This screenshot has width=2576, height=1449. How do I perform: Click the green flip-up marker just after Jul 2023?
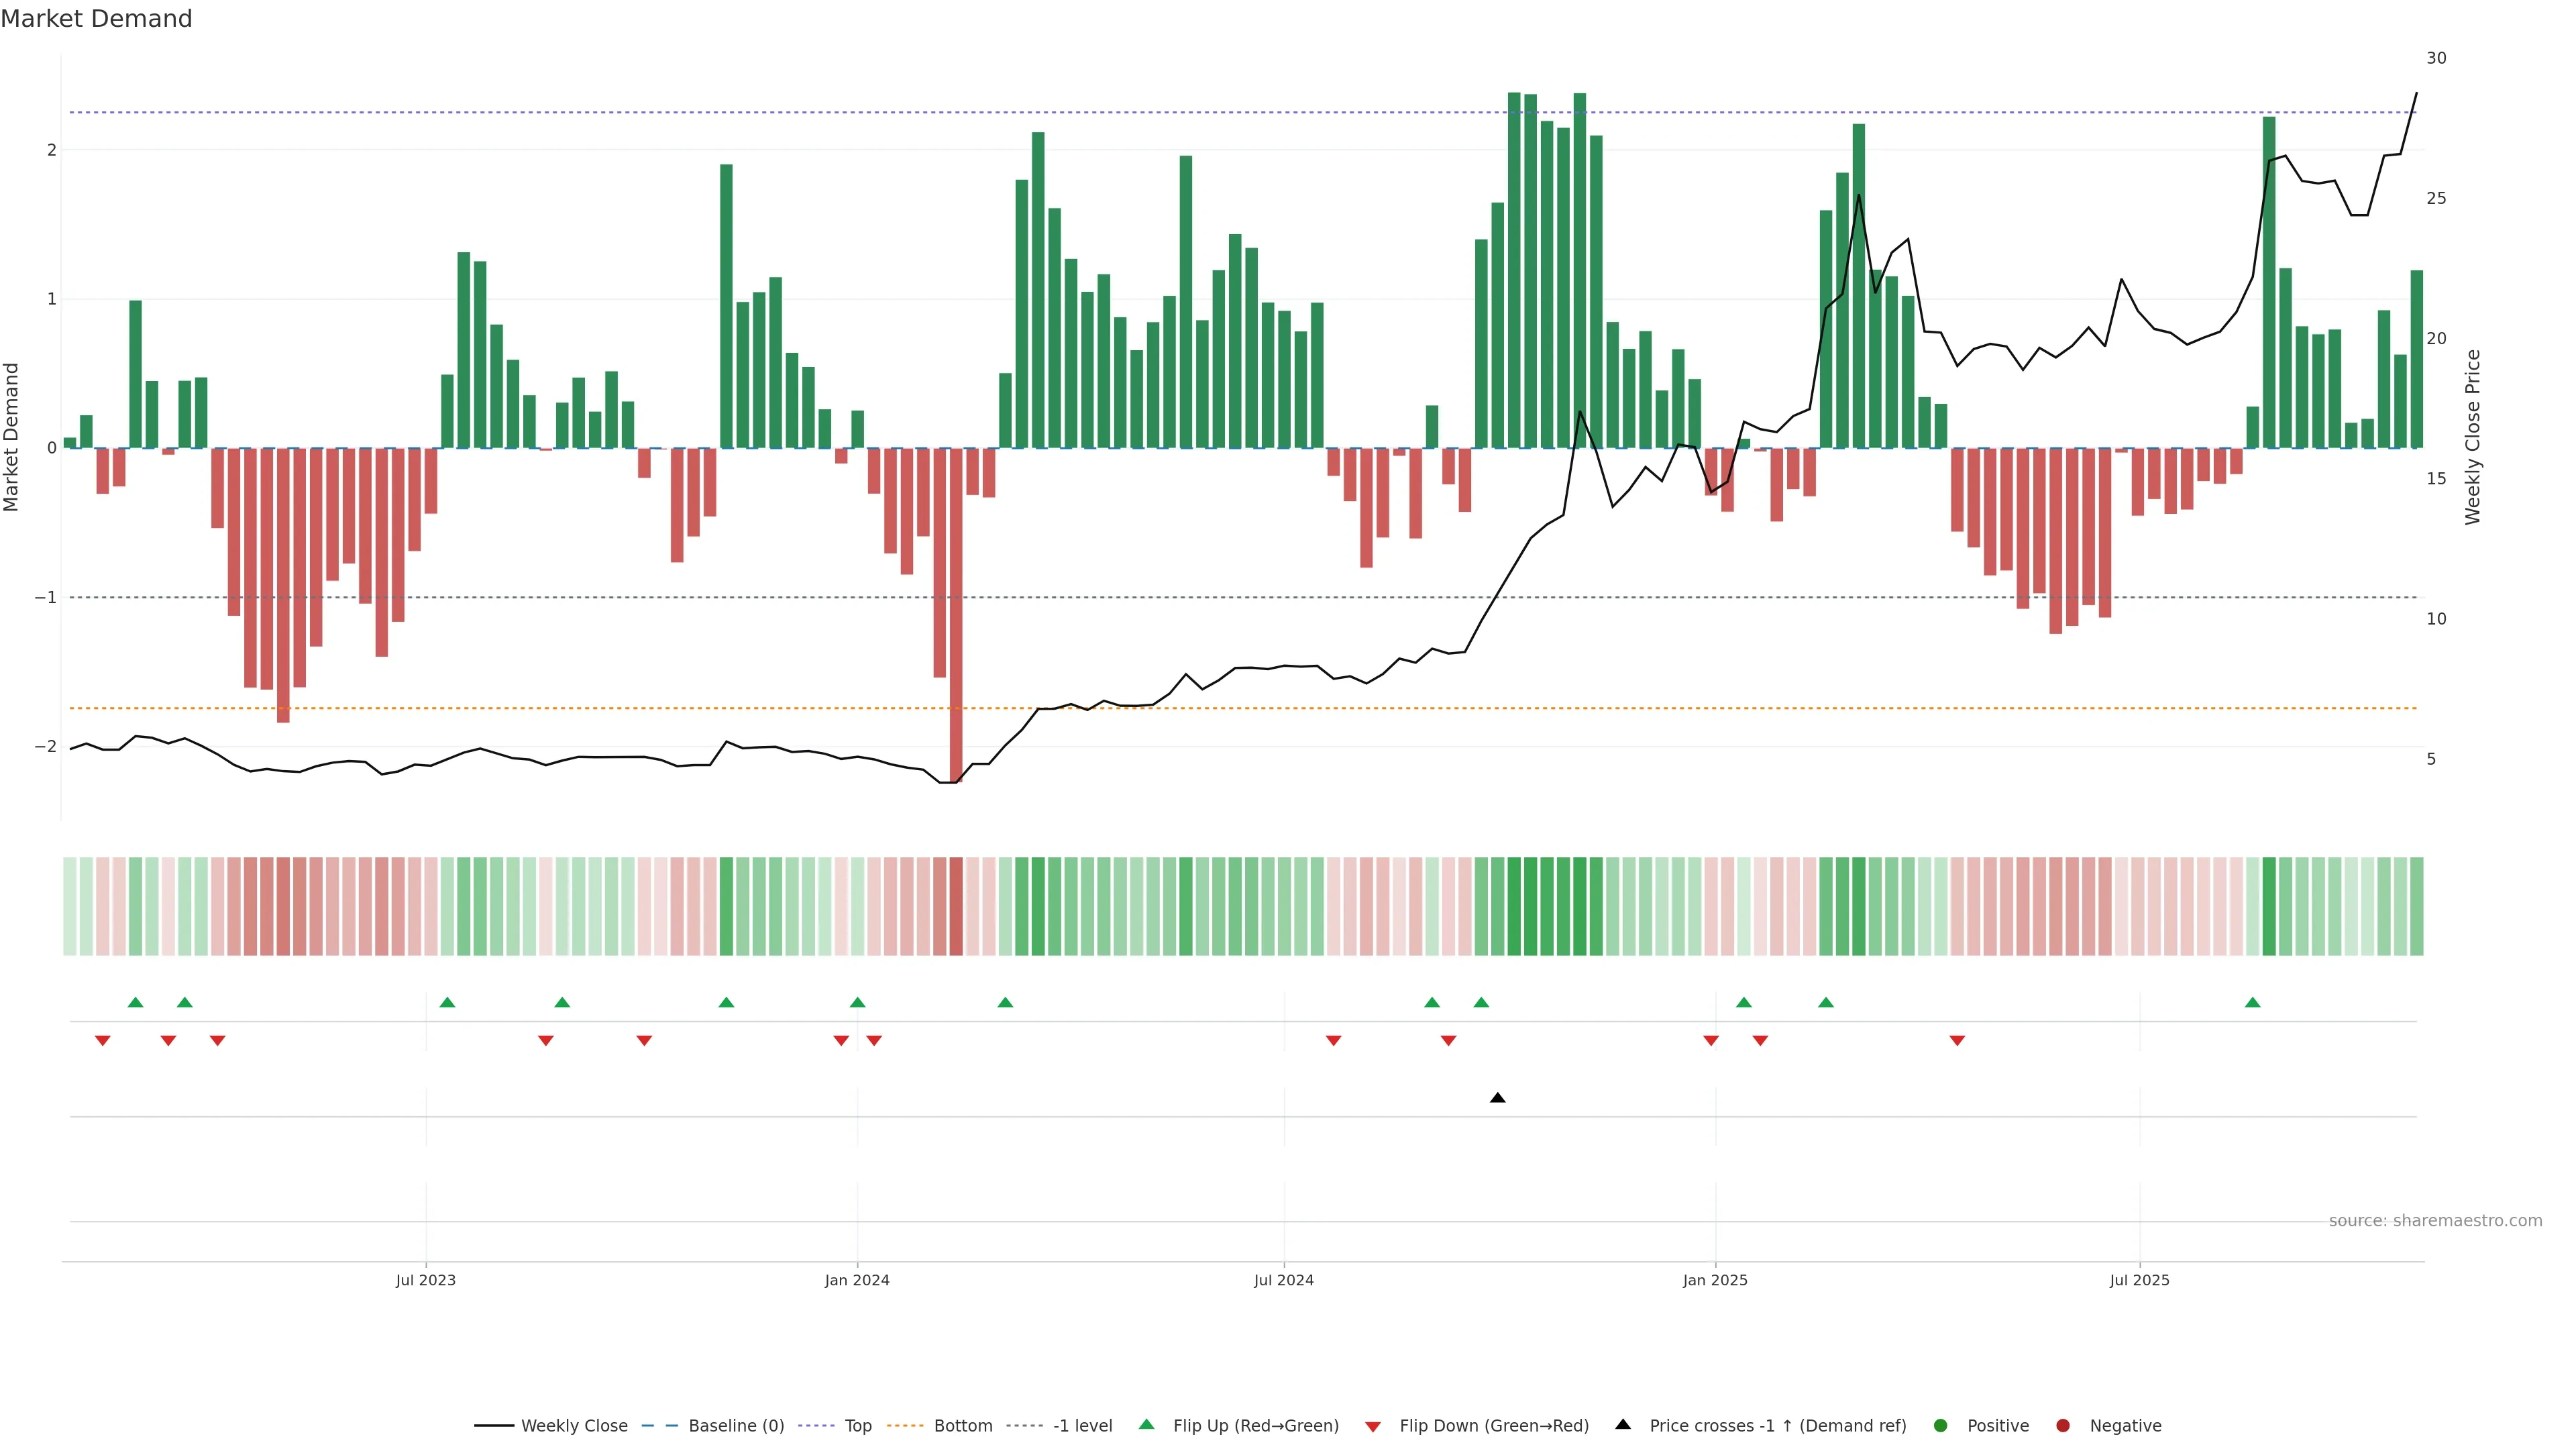tap(447, 1003)
